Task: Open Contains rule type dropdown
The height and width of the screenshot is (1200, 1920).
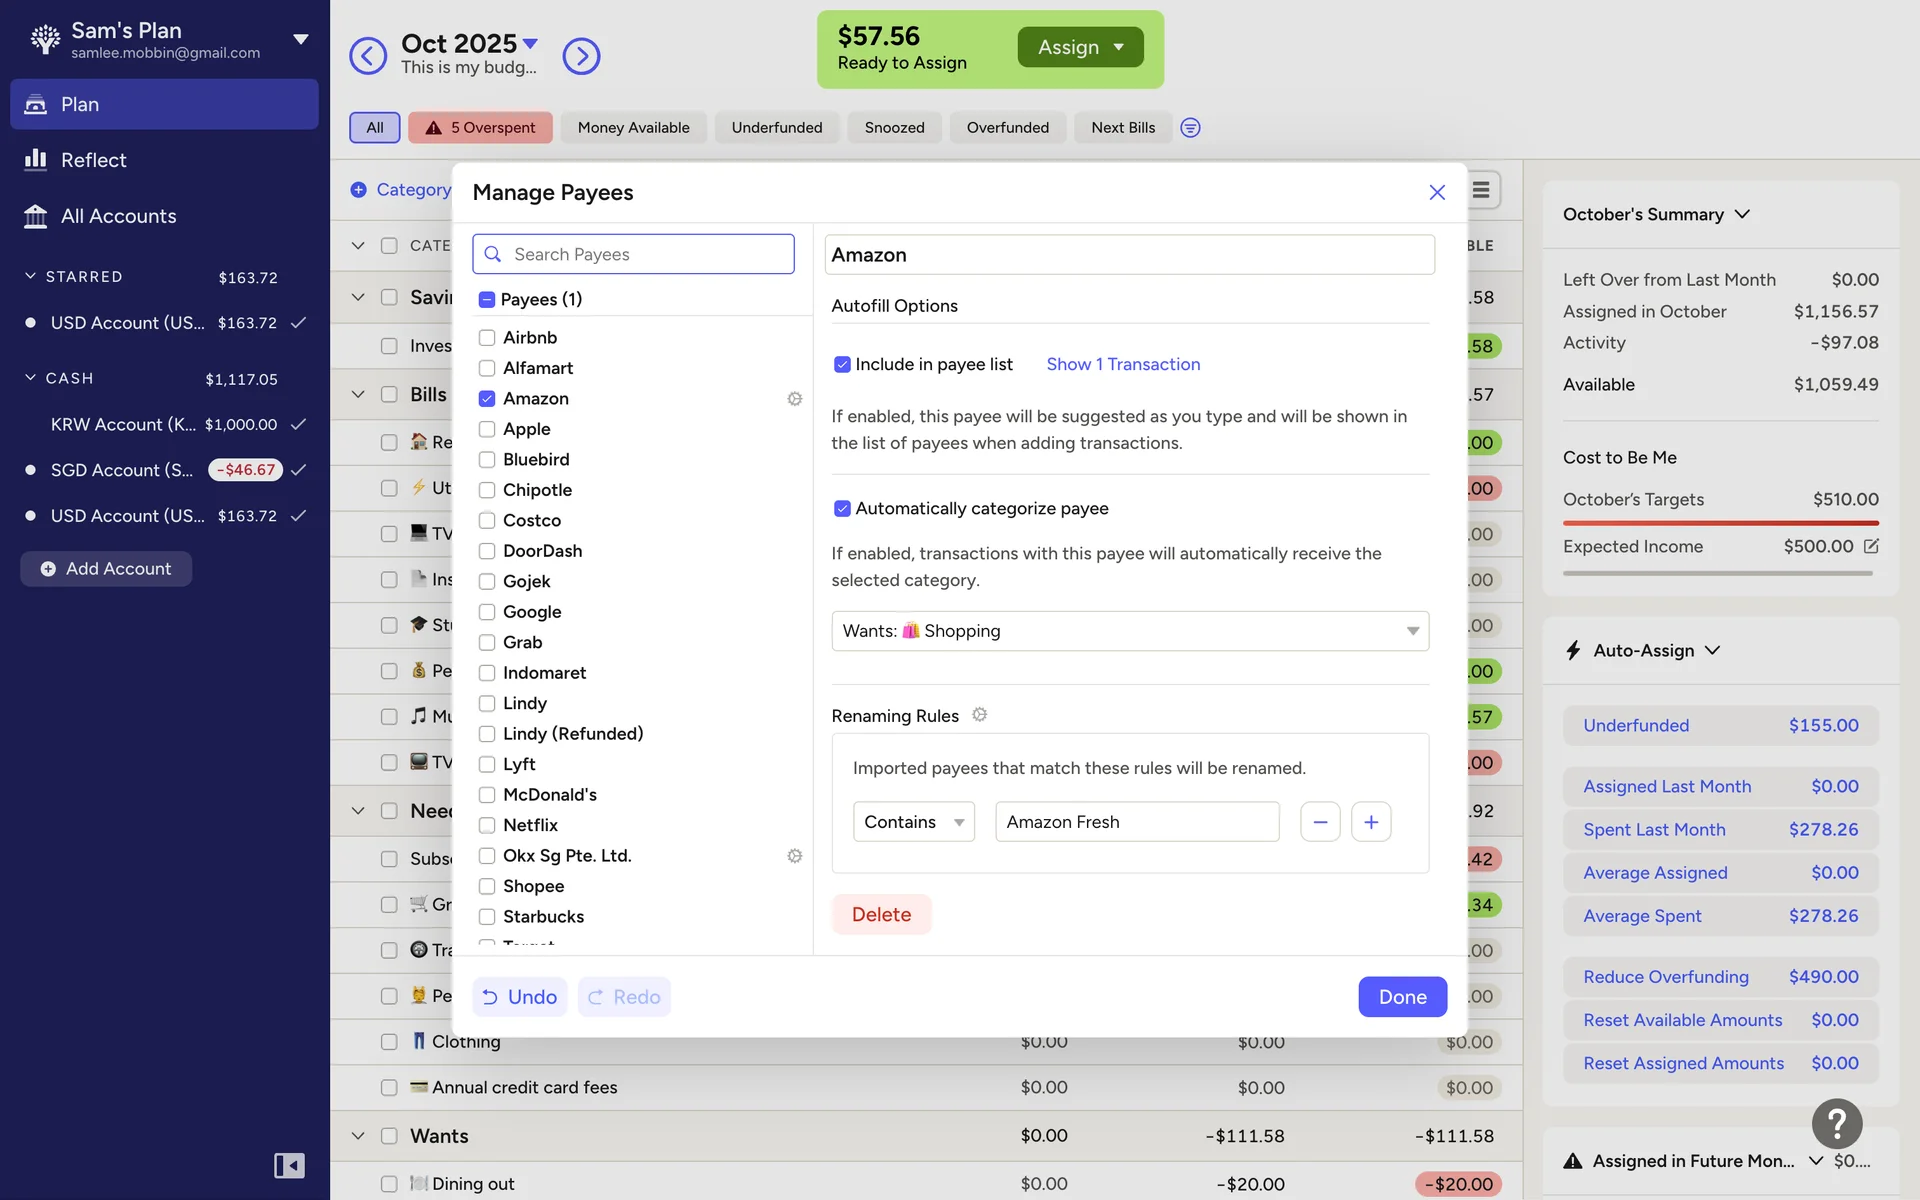Action: click(913, 822)
